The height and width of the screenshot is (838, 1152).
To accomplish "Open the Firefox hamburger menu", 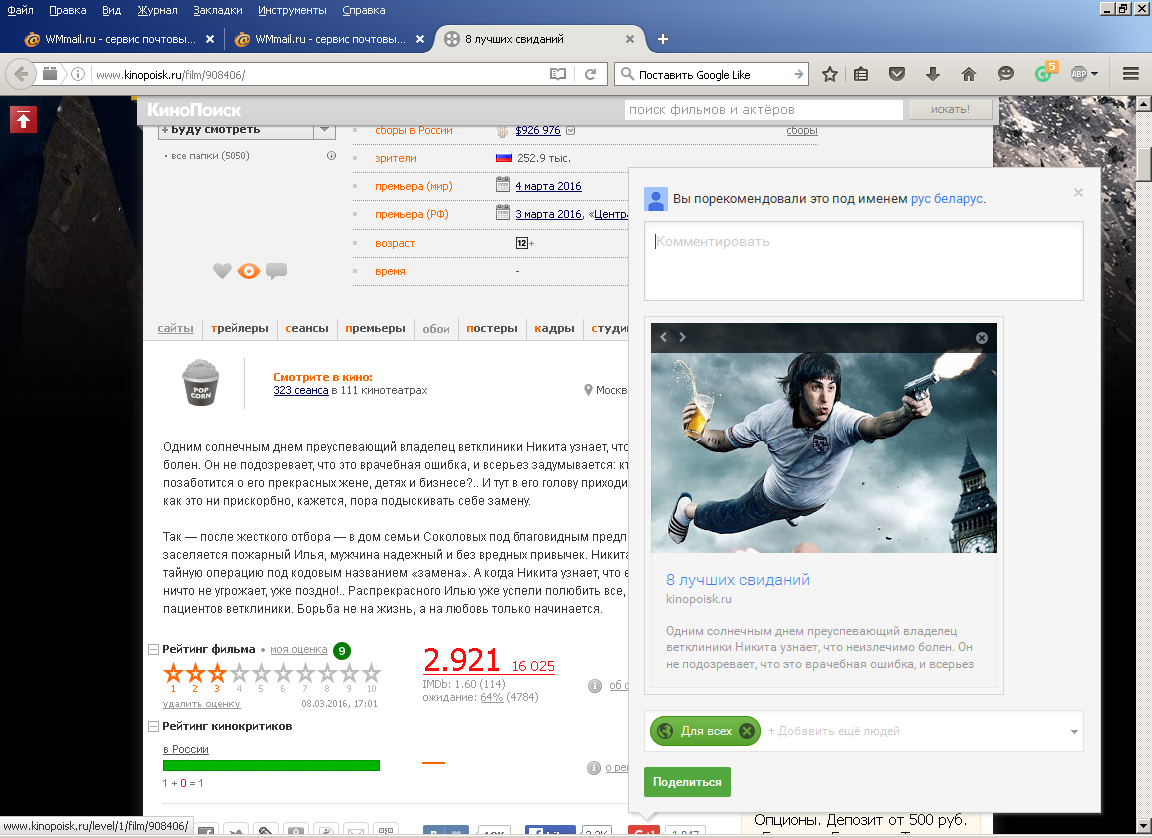I will 1131,74.
